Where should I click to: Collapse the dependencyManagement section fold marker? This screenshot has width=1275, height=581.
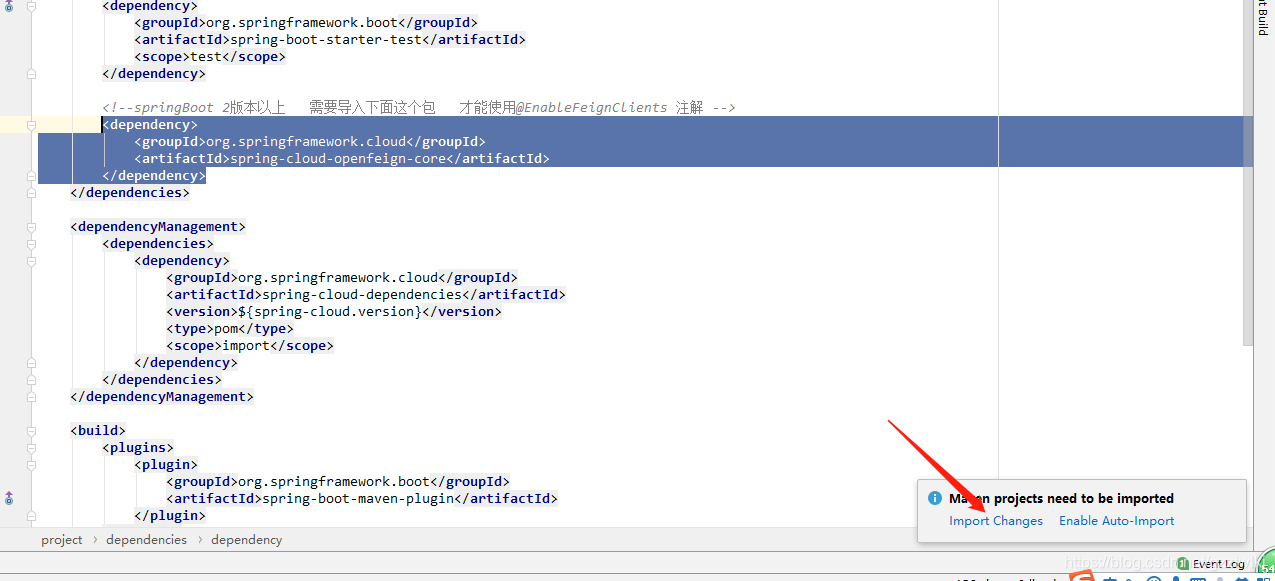coord(31,226)
